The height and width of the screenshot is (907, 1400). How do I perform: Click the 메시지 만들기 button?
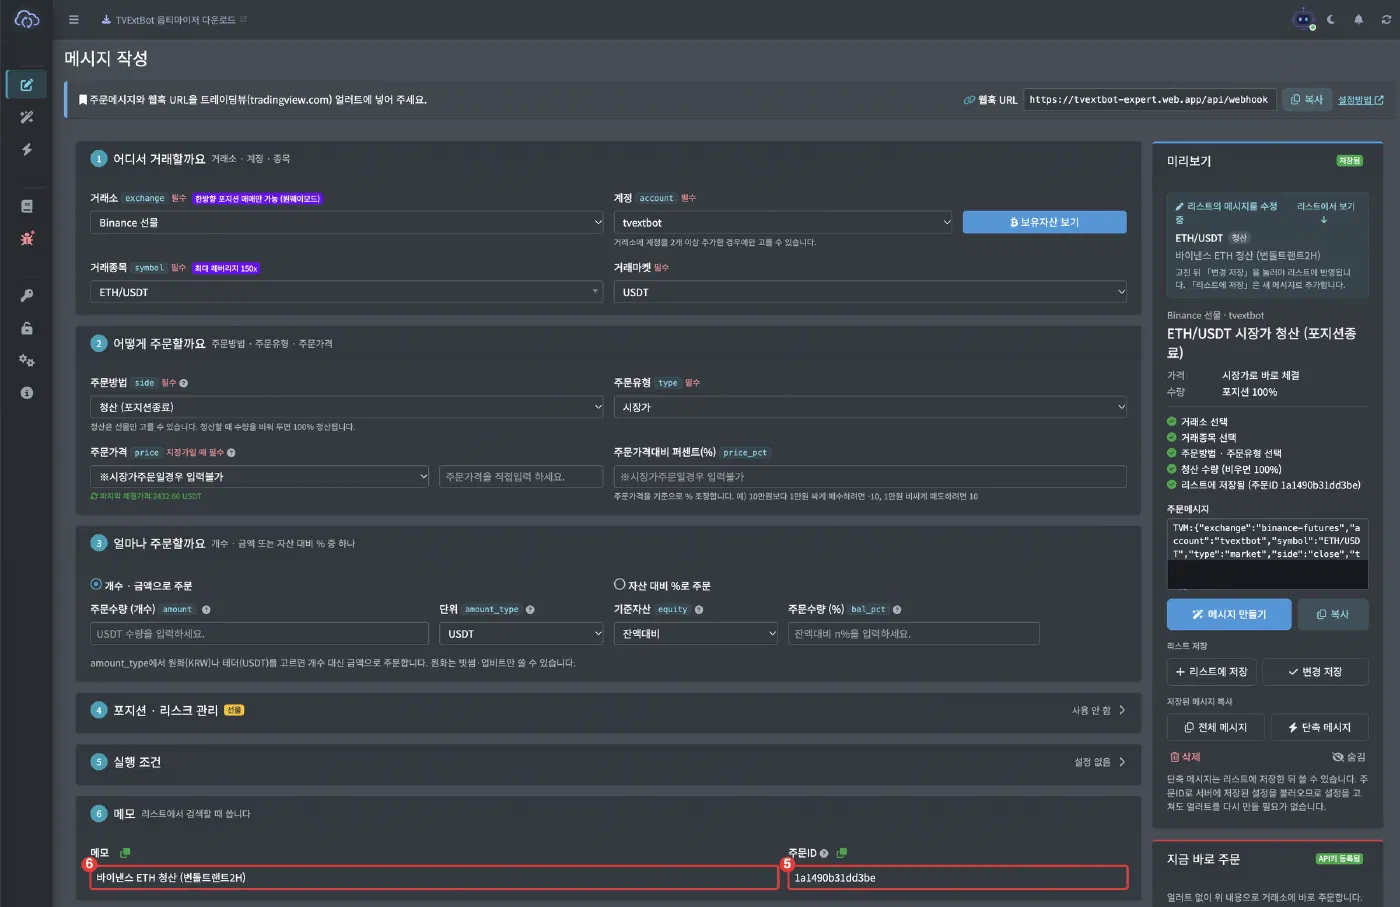[x=1229, y=614]
